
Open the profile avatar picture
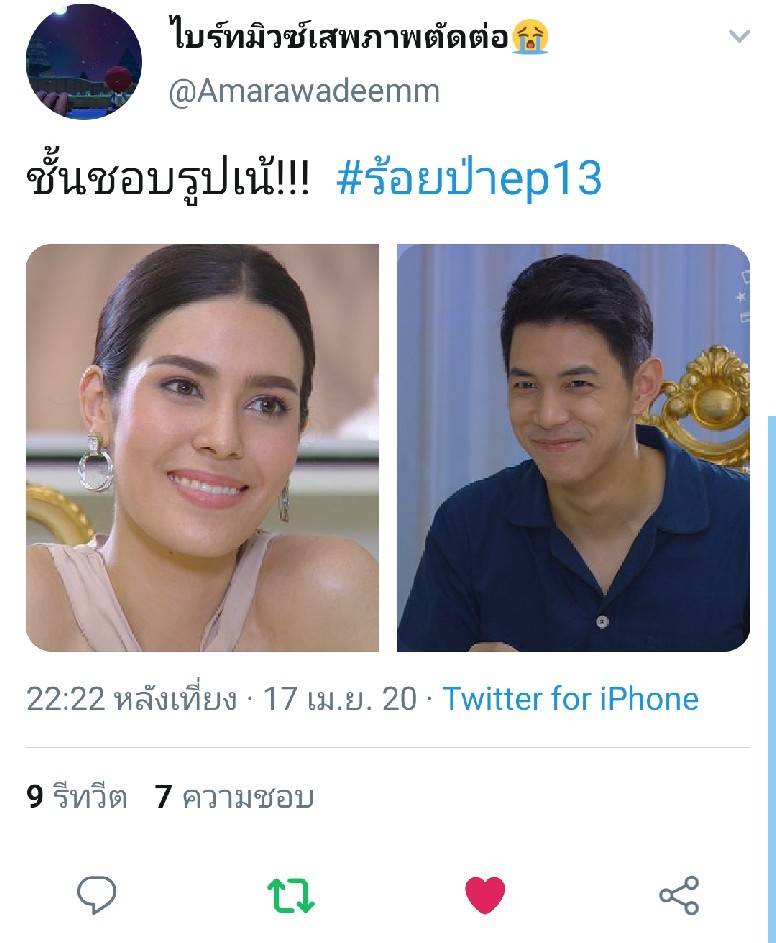coord(84,61)
